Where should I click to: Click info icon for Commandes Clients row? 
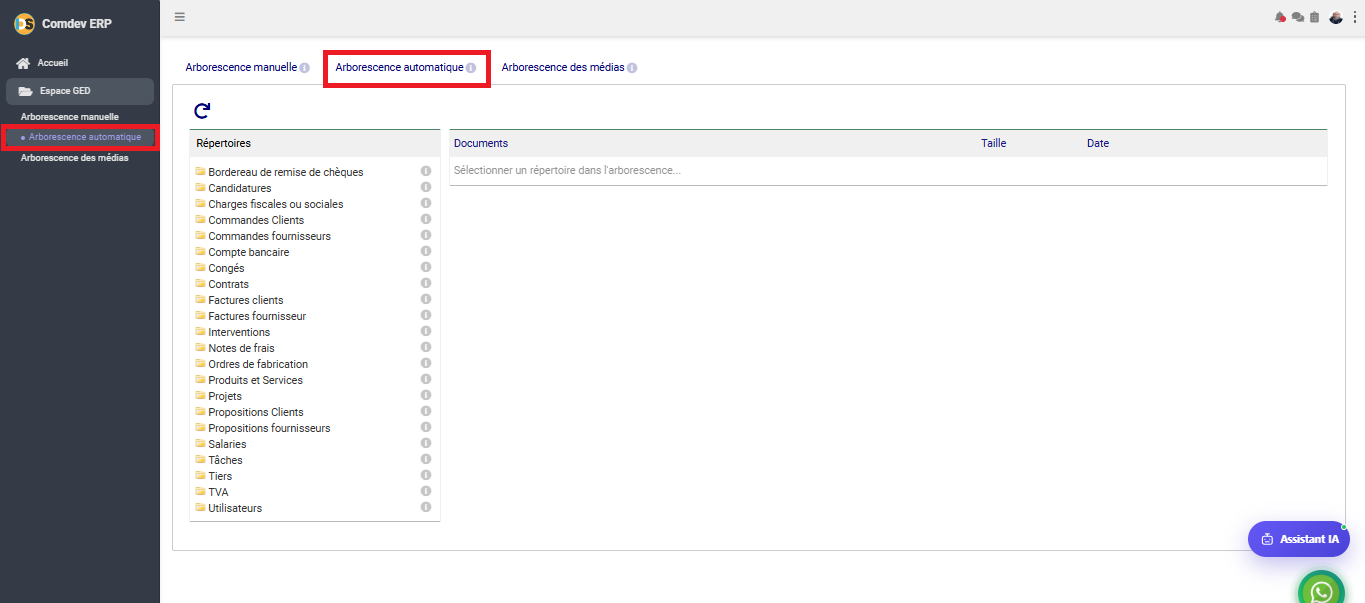tap(426, 219)
